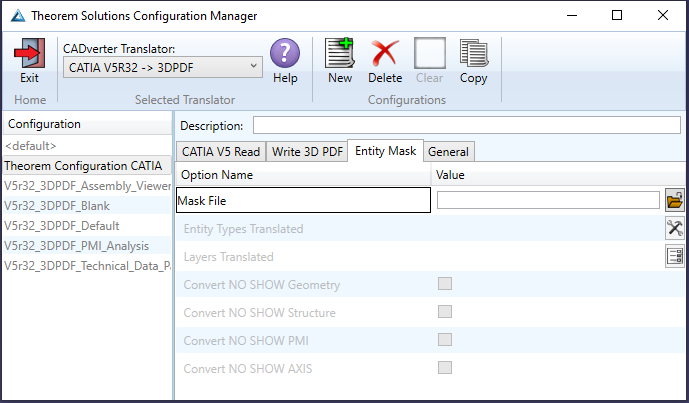
Task: Open Entity Types Translated tools icon
Action: point(674,229)
